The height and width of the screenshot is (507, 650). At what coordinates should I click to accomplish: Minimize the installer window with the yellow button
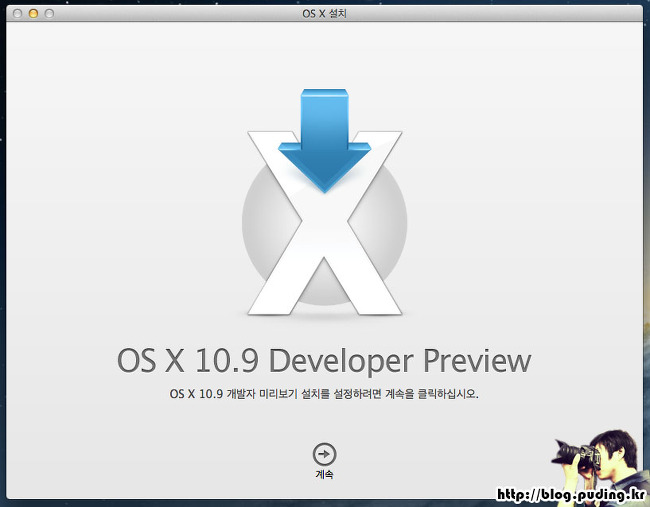point(33,13)
